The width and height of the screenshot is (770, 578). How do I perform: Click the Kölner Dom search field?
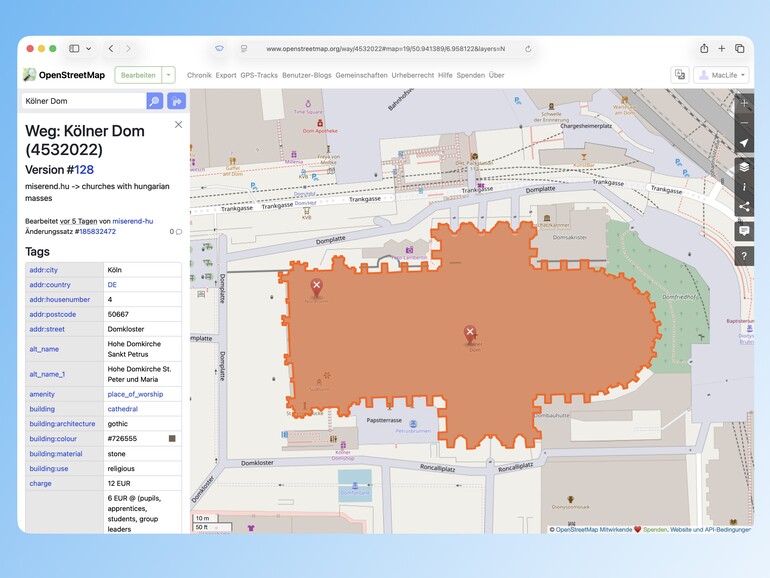84,101
